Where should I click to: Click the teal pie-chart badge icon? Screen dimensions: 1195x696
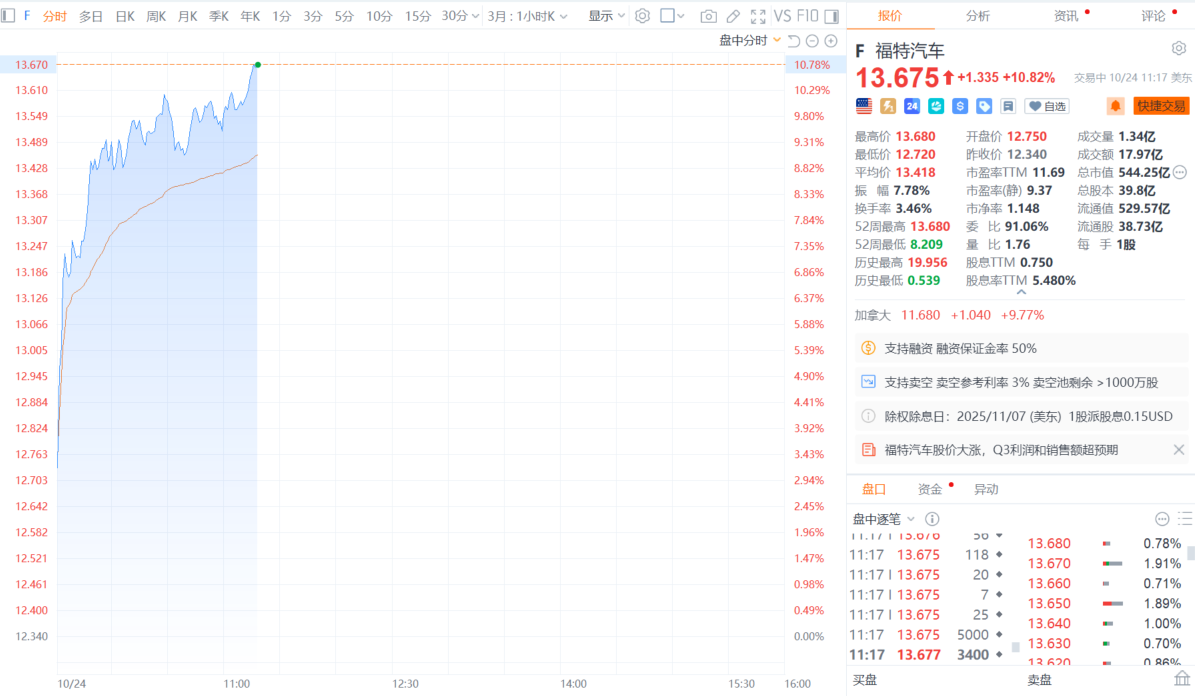point(936,106)
